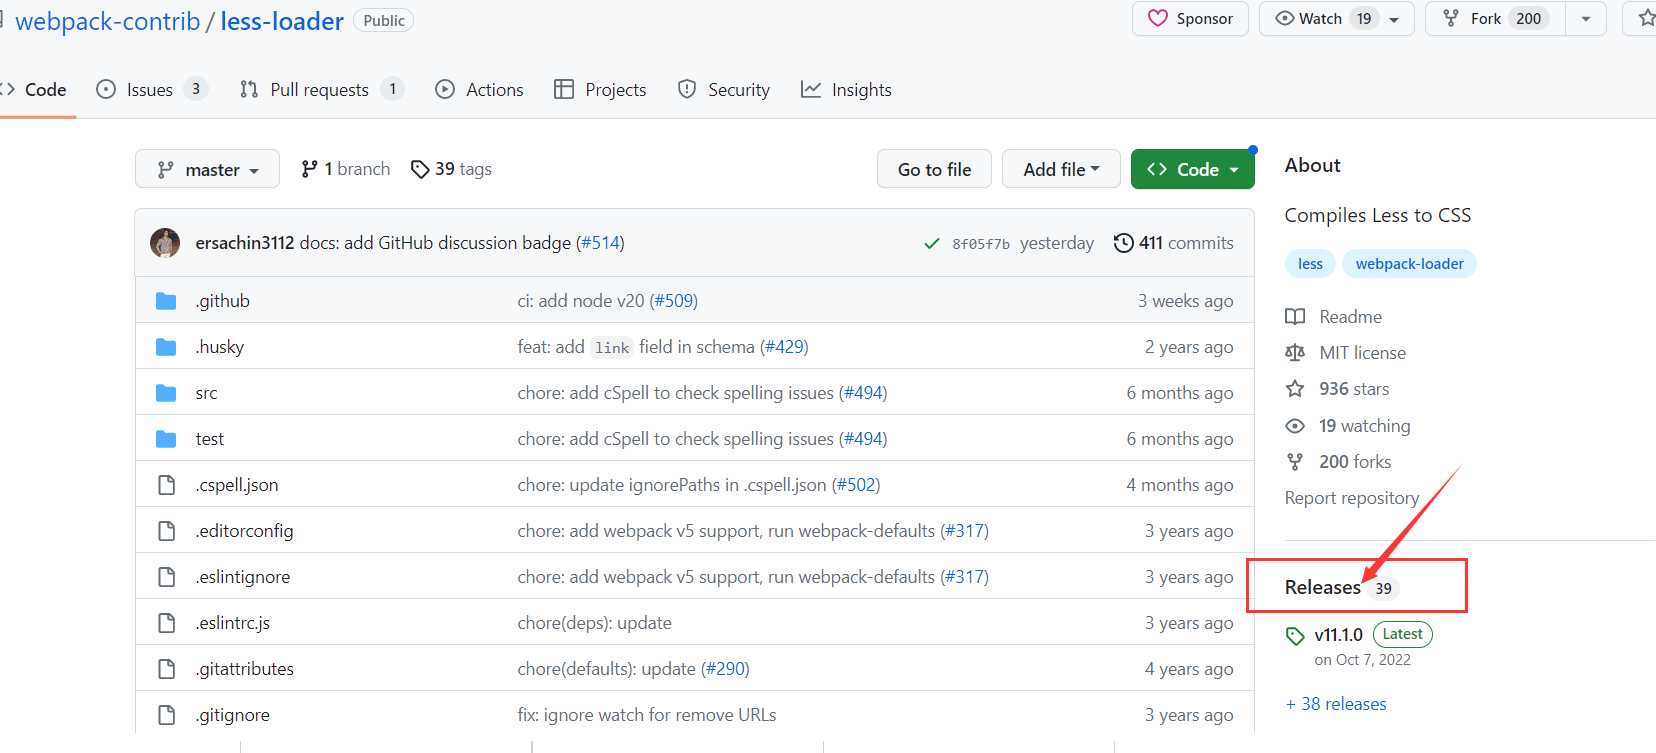Click the MIT license scales icon
The width and height of the screenshot is (1656, 753).
(1295, 353)
